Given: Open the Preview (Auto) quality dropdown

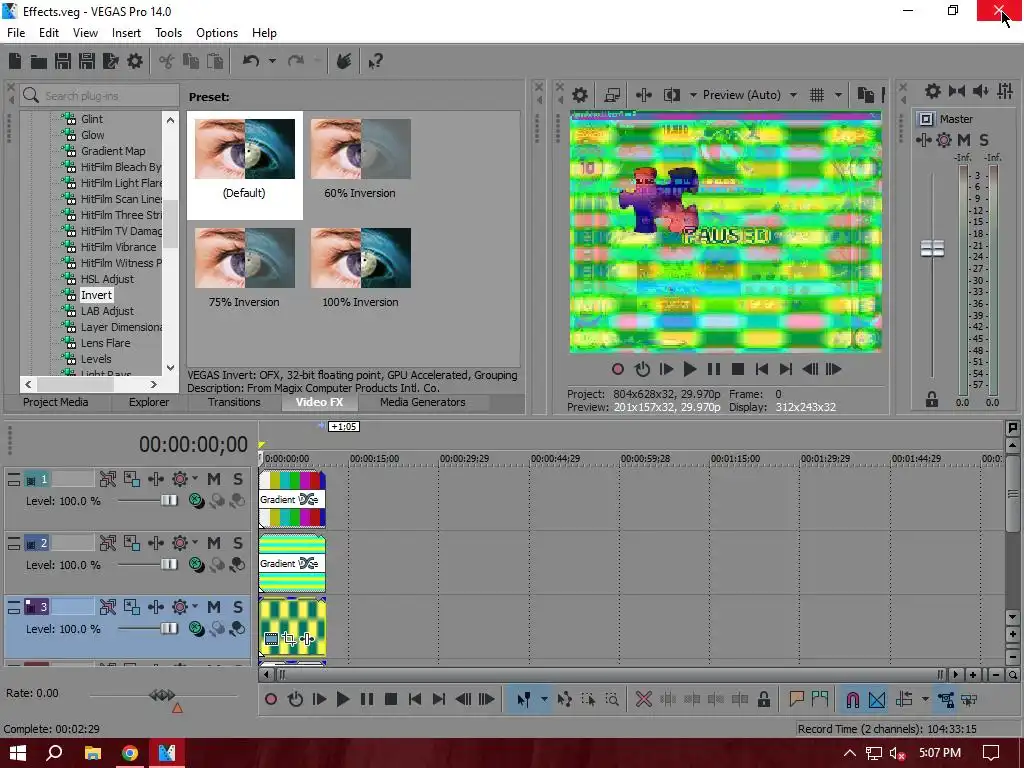Looking at the screenshot, I should click(x=793, y=95).
